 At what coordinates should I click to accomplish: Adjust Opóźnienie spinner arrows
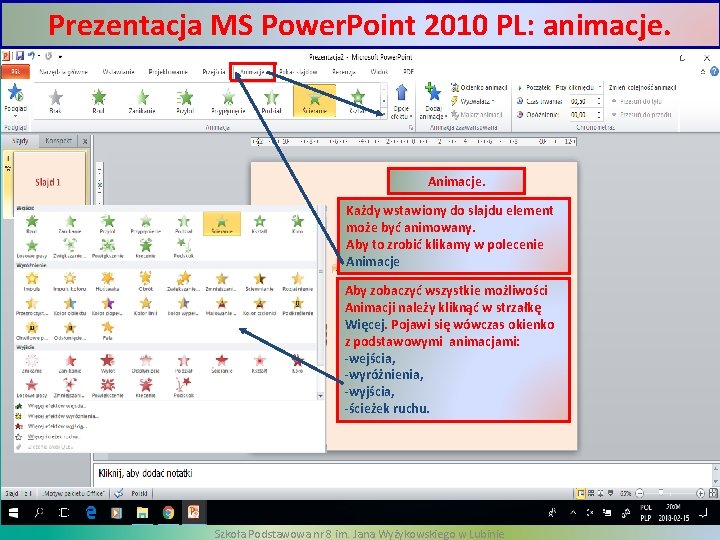[x=598, y=114]
